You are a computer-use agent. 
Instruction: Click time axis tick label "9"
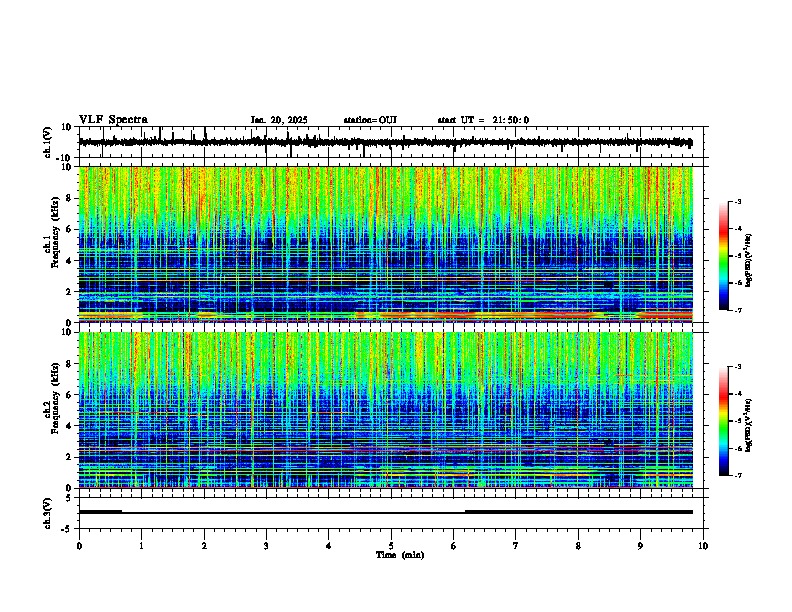pos(640,546)
